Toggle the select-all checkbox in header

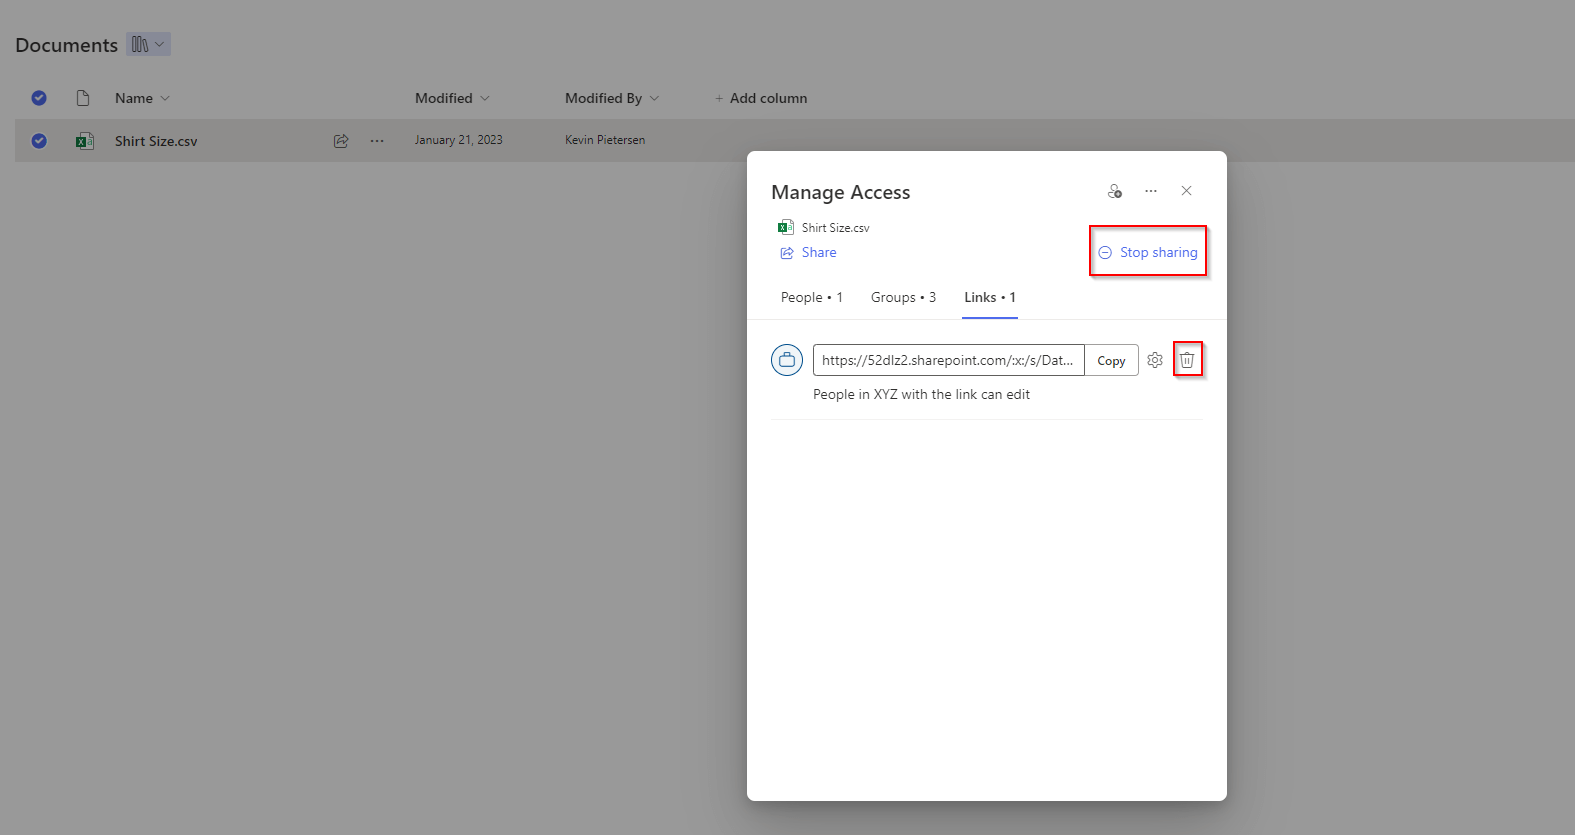tap(39, 98)
